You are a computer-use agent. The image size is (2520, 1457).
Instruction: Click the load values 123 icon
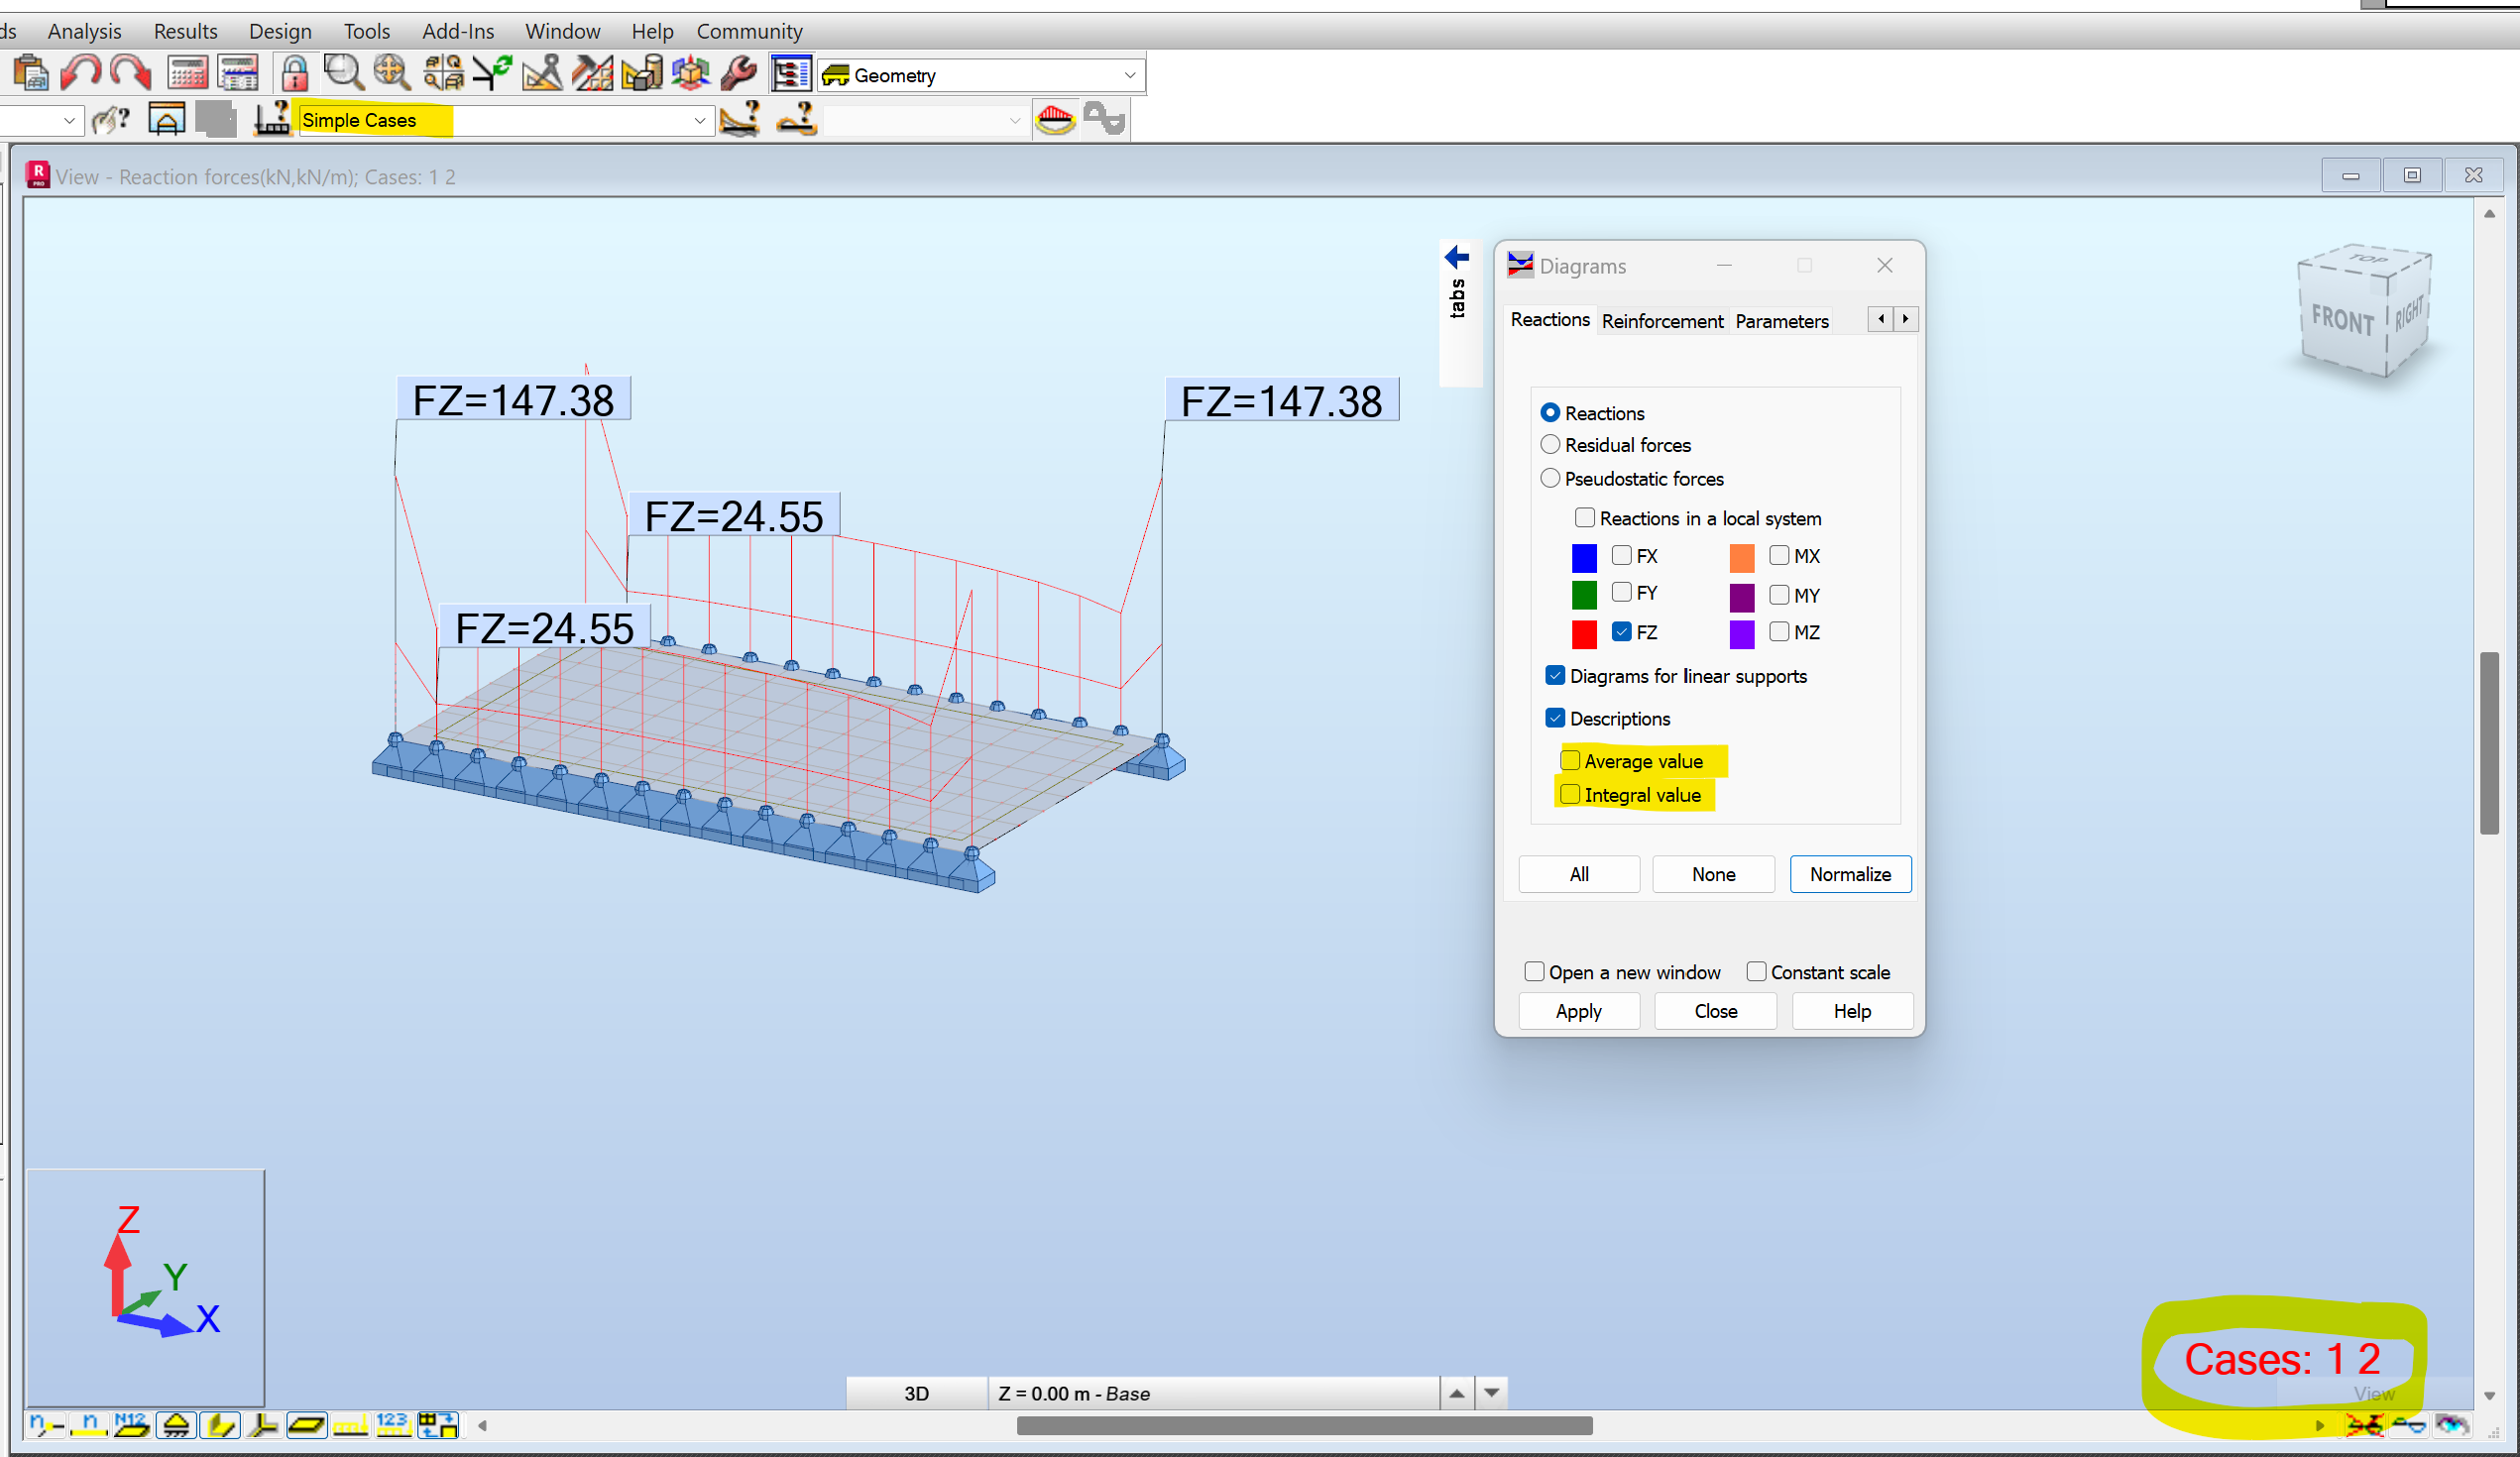(392, 1425)
